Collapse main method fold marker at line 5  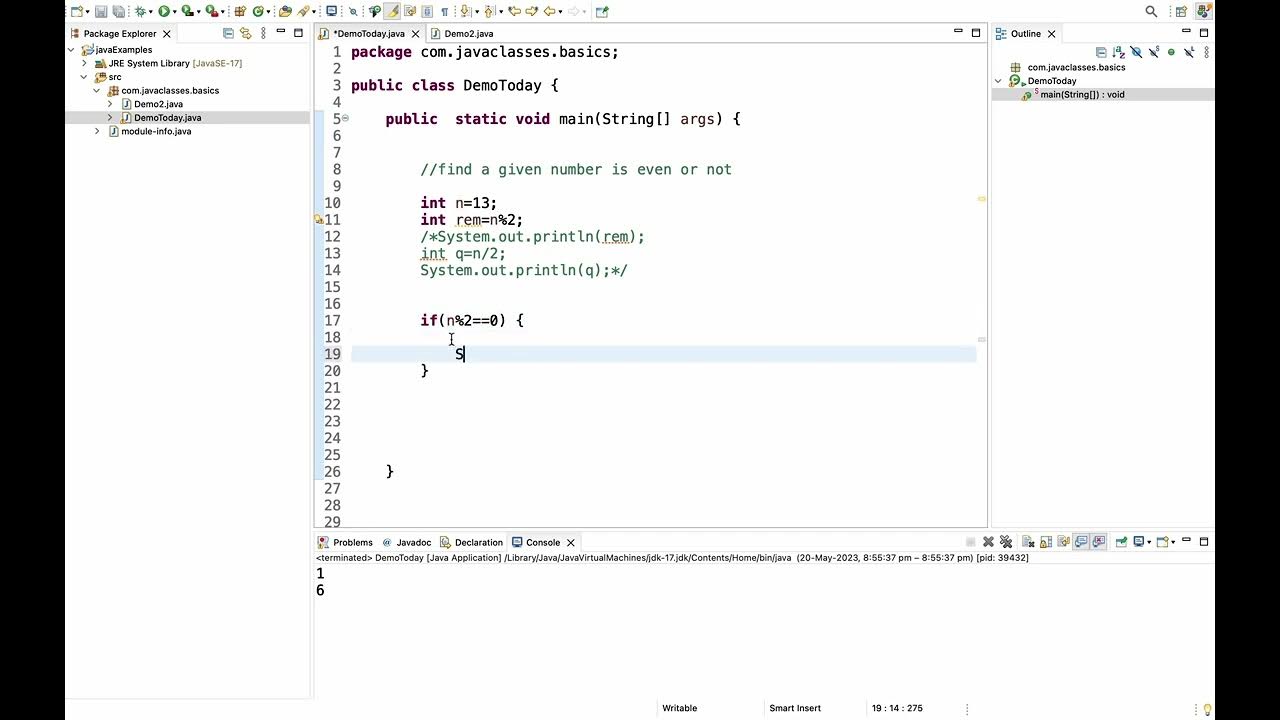point(345,118)
